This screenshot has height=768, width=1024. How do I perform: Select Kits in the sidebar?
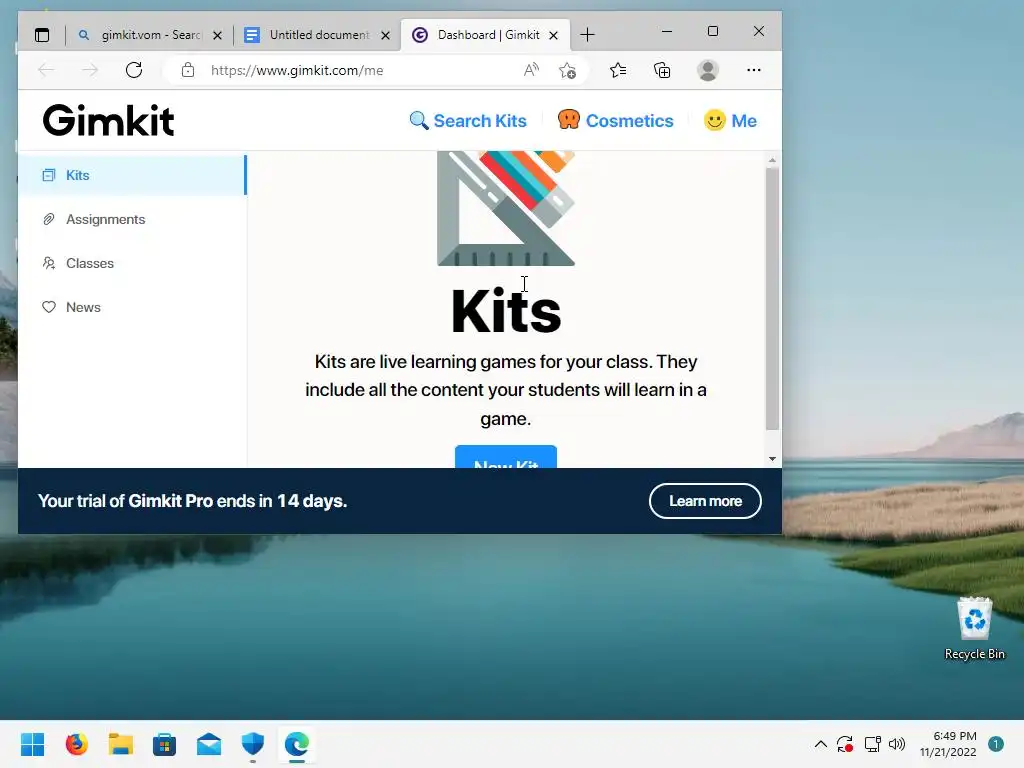[x=132, y=175]
